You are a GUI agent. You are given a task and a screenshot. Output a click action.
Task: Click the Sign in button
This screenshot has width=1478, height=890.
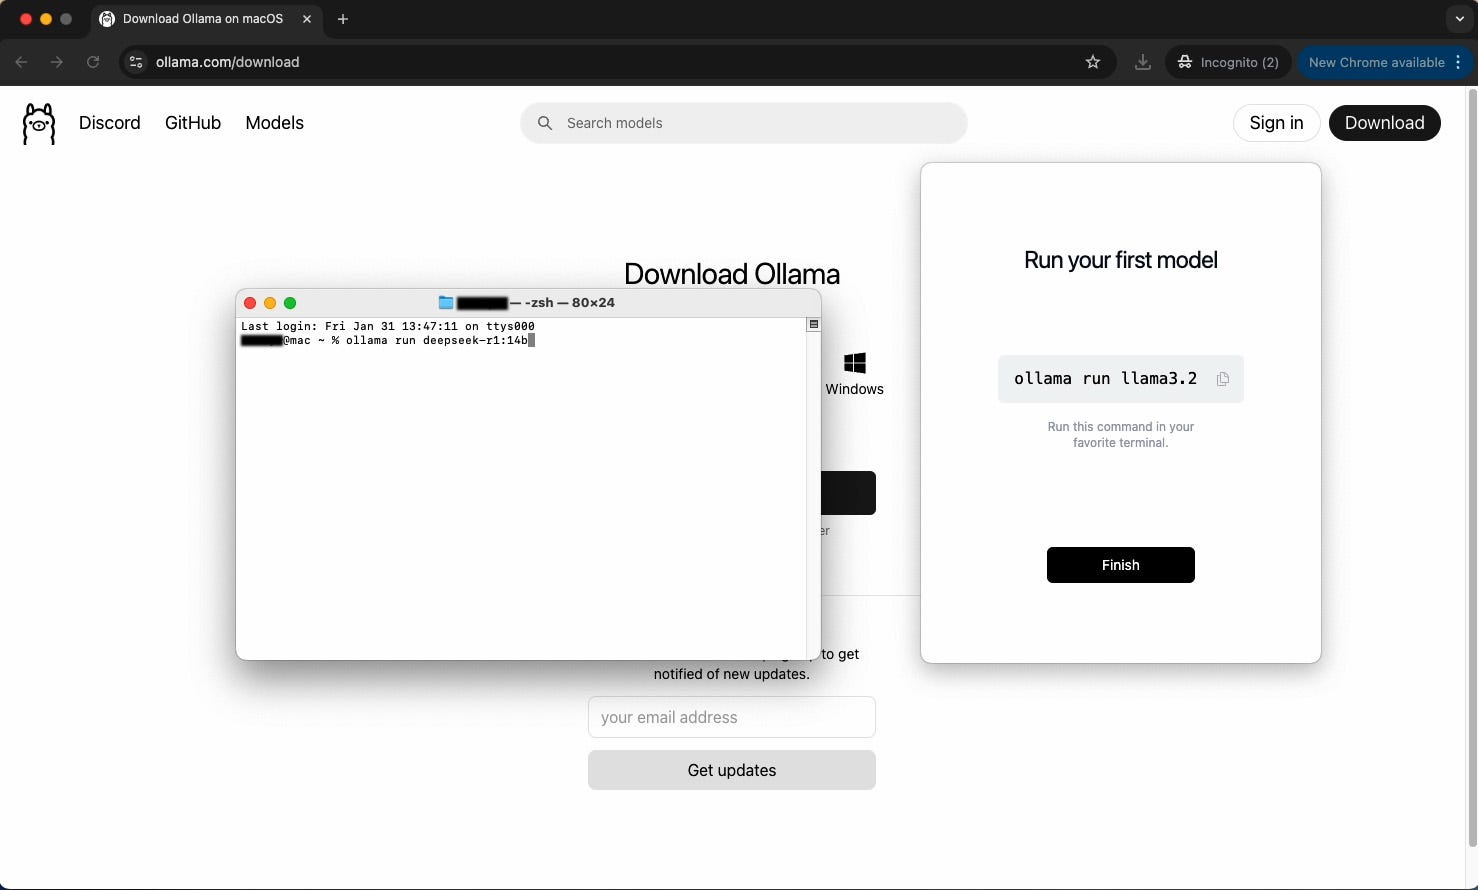click(1276, 123)
